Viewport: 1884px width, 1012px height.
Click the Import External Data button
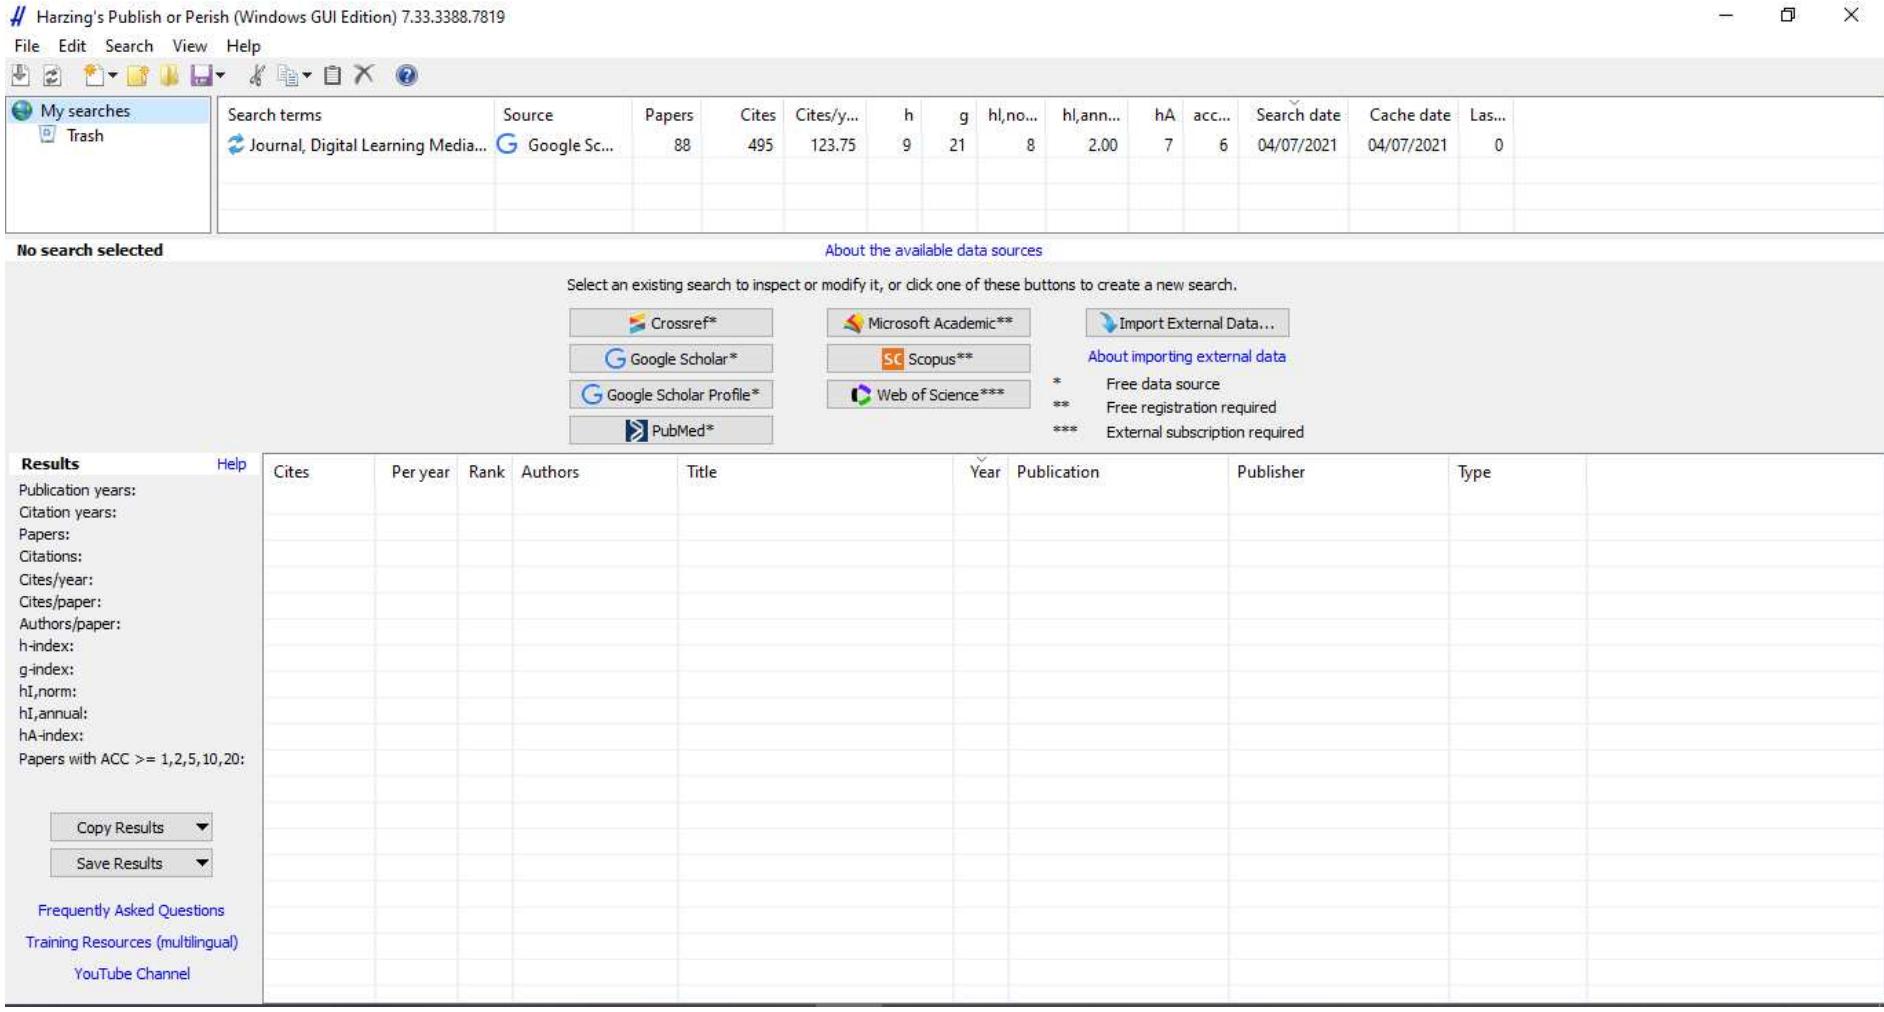point(1187,323)
